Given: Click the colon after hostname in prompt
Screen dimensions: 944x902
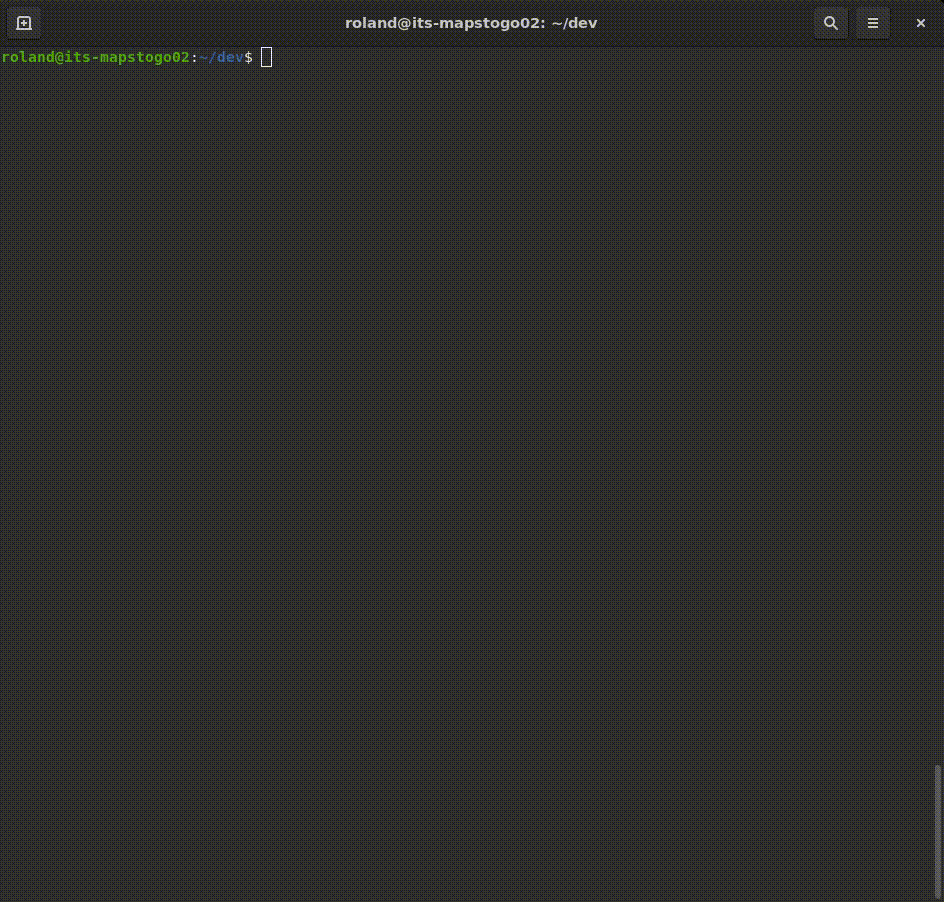Looking at the screenshot, I should pyautogui.click(x=194, y=58).
